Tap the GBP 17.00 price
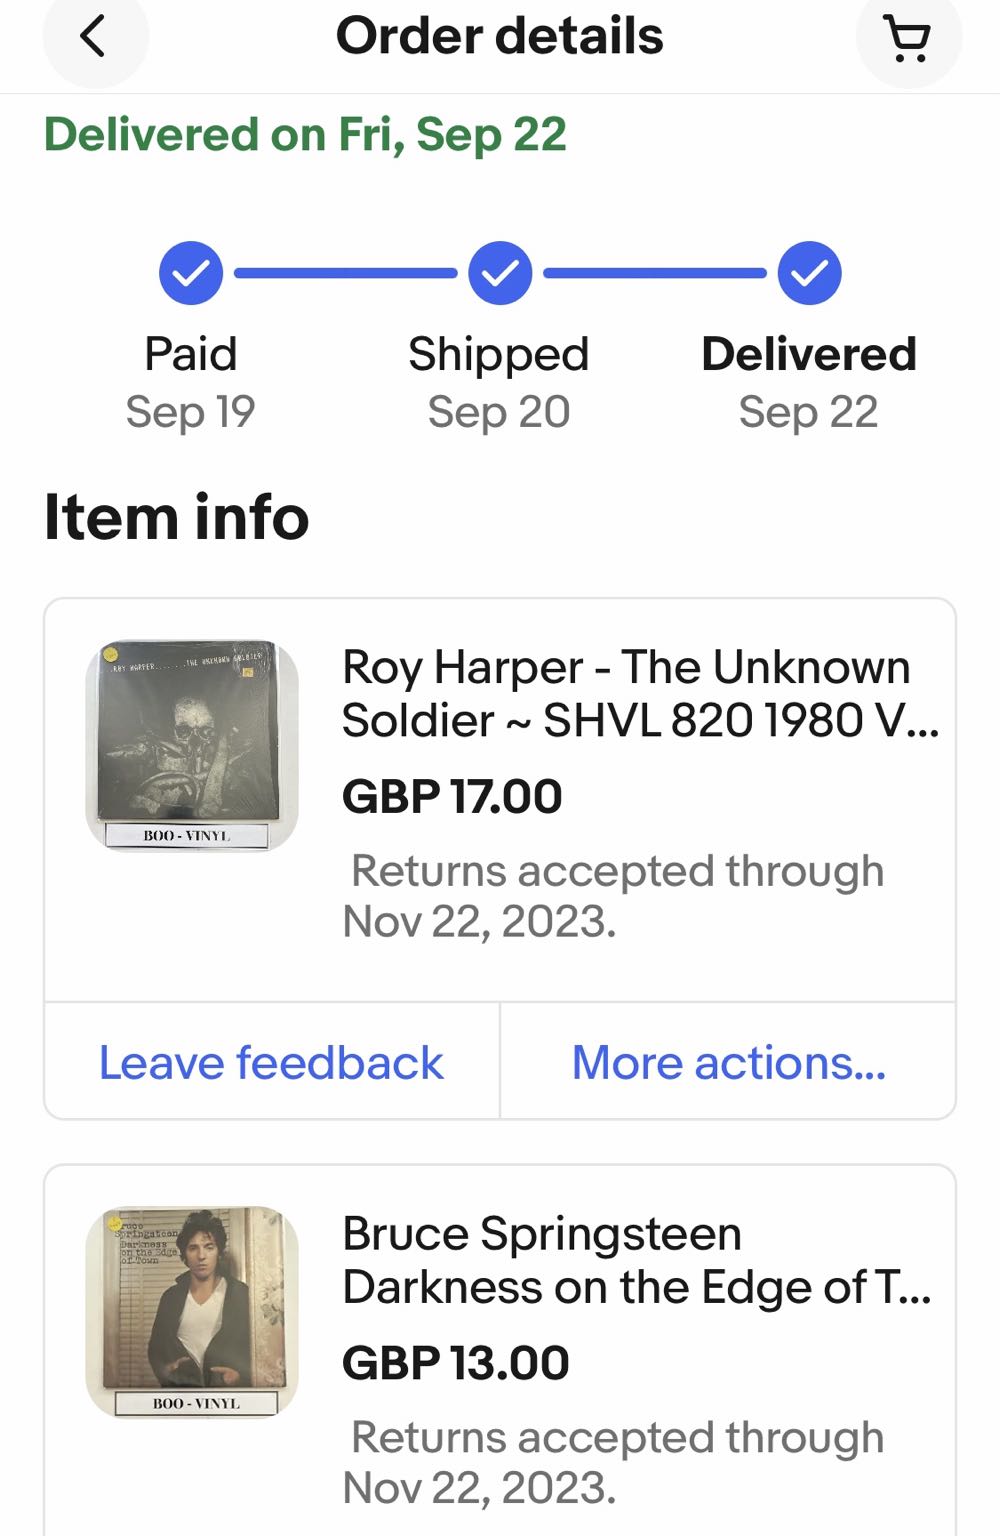Screen dimensions: 1000x1536 coord(452,797)
